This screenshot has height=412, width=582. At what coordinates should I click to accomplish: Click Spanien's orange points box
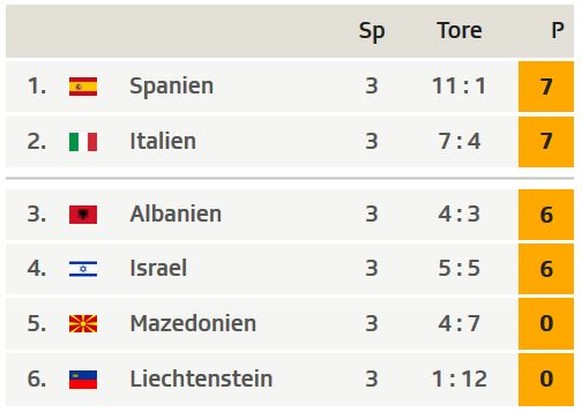click(x=546, y=86)
